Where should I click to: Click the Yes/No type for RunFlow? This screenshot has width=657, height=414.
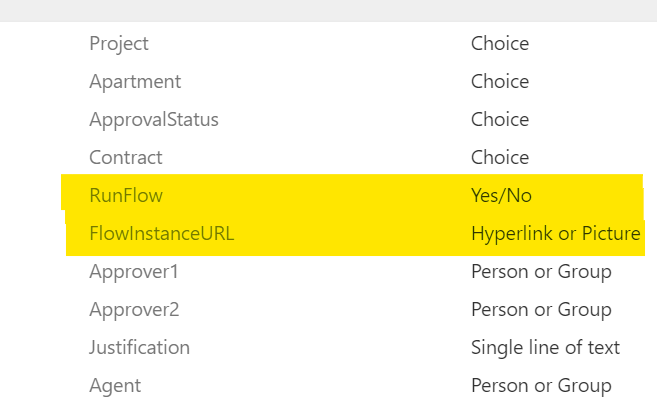click(x=501, y=195)
